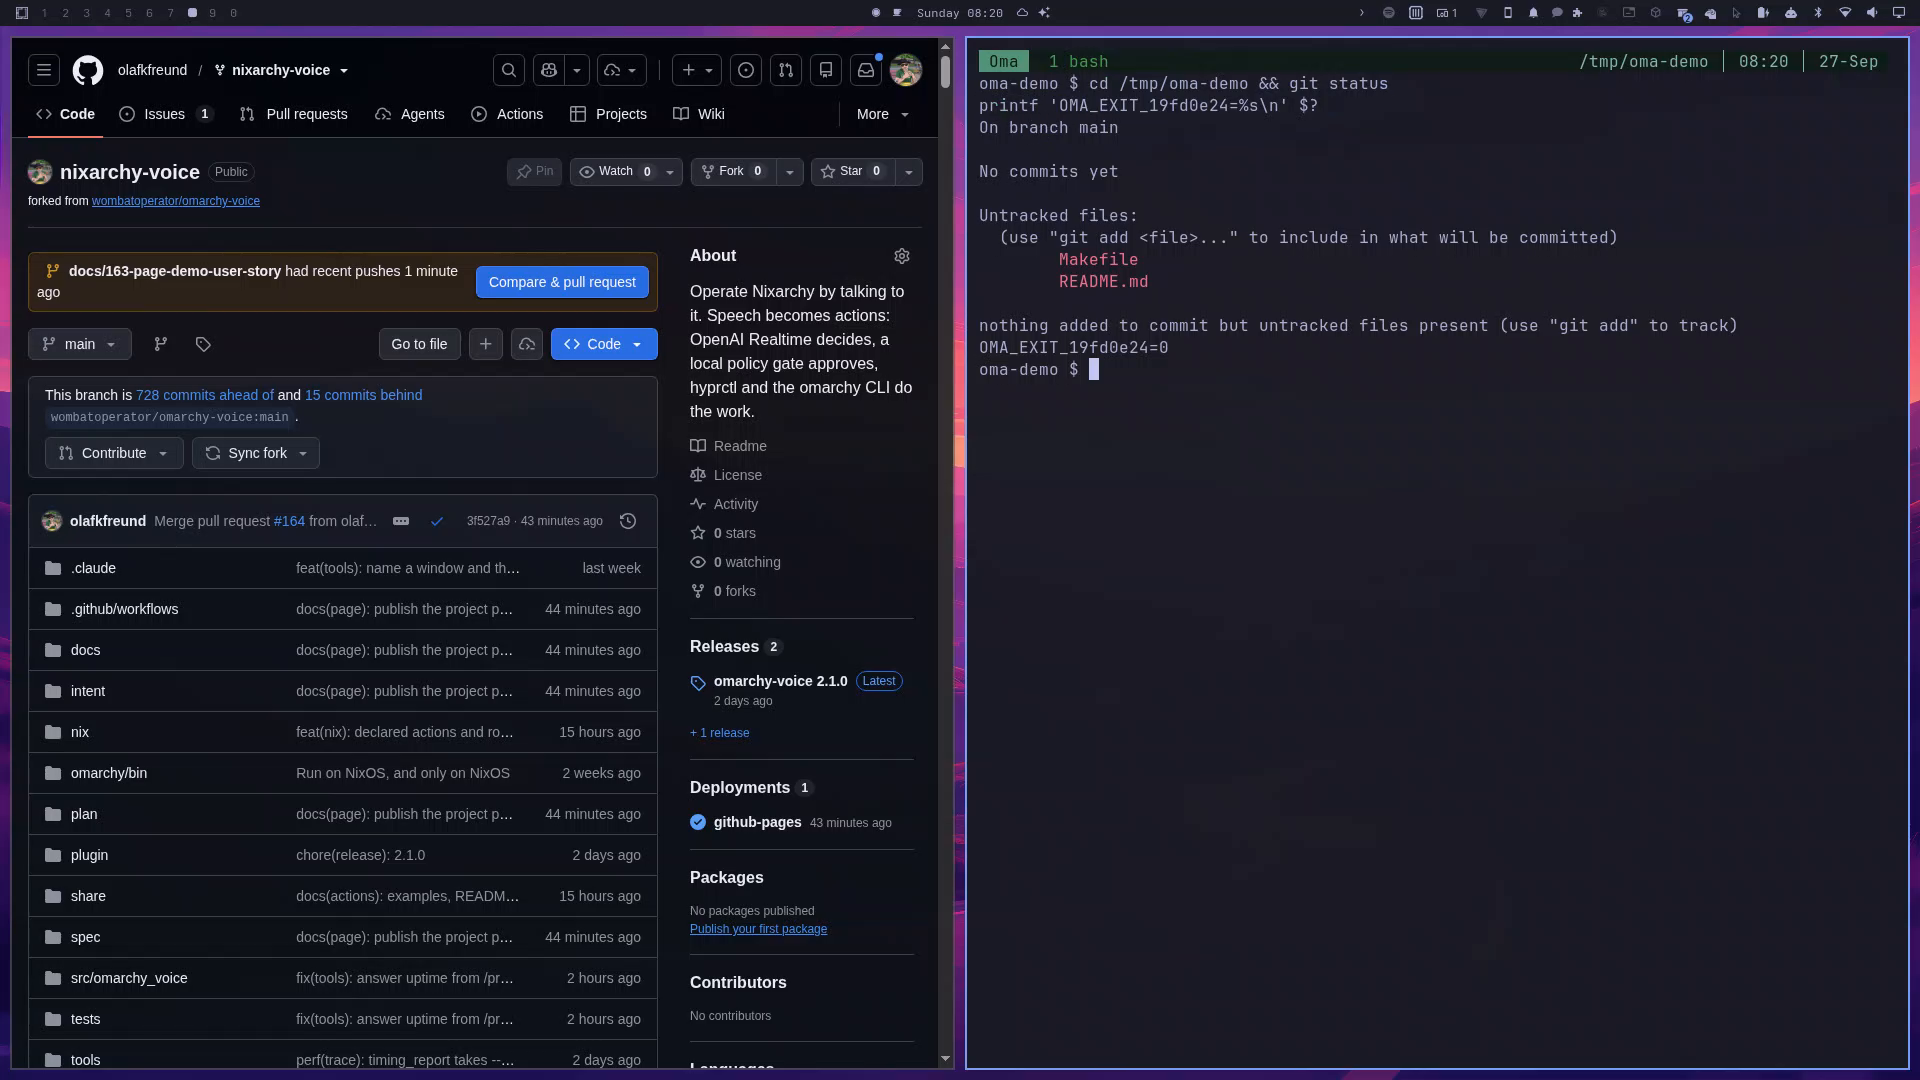Open the notifications inbox icon
Image resolution: width=1920 pixels, height=1080 pixels.
click(x=866, y=70)
